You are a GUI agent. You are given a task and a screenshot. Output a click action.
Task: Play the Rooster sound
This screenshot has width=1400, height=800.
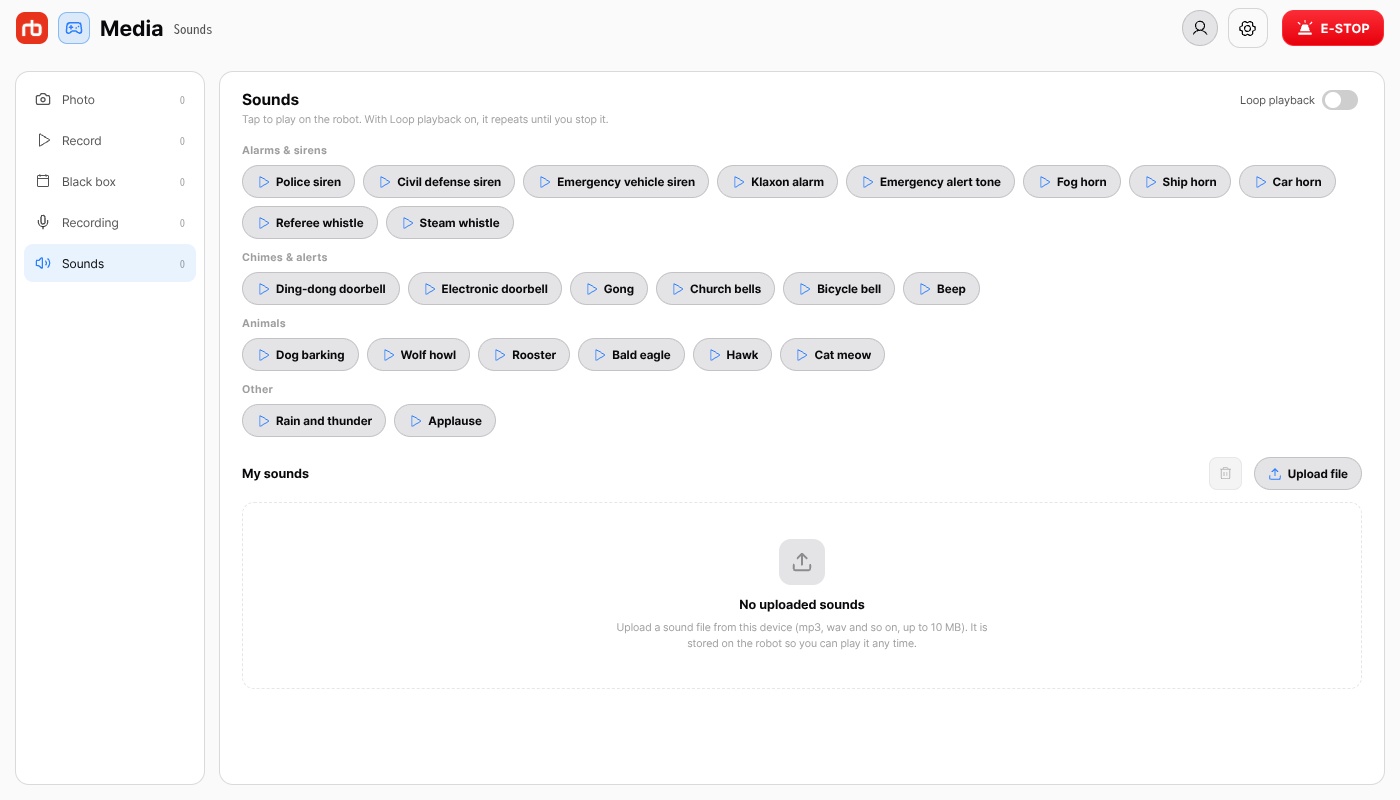[524, 355]
